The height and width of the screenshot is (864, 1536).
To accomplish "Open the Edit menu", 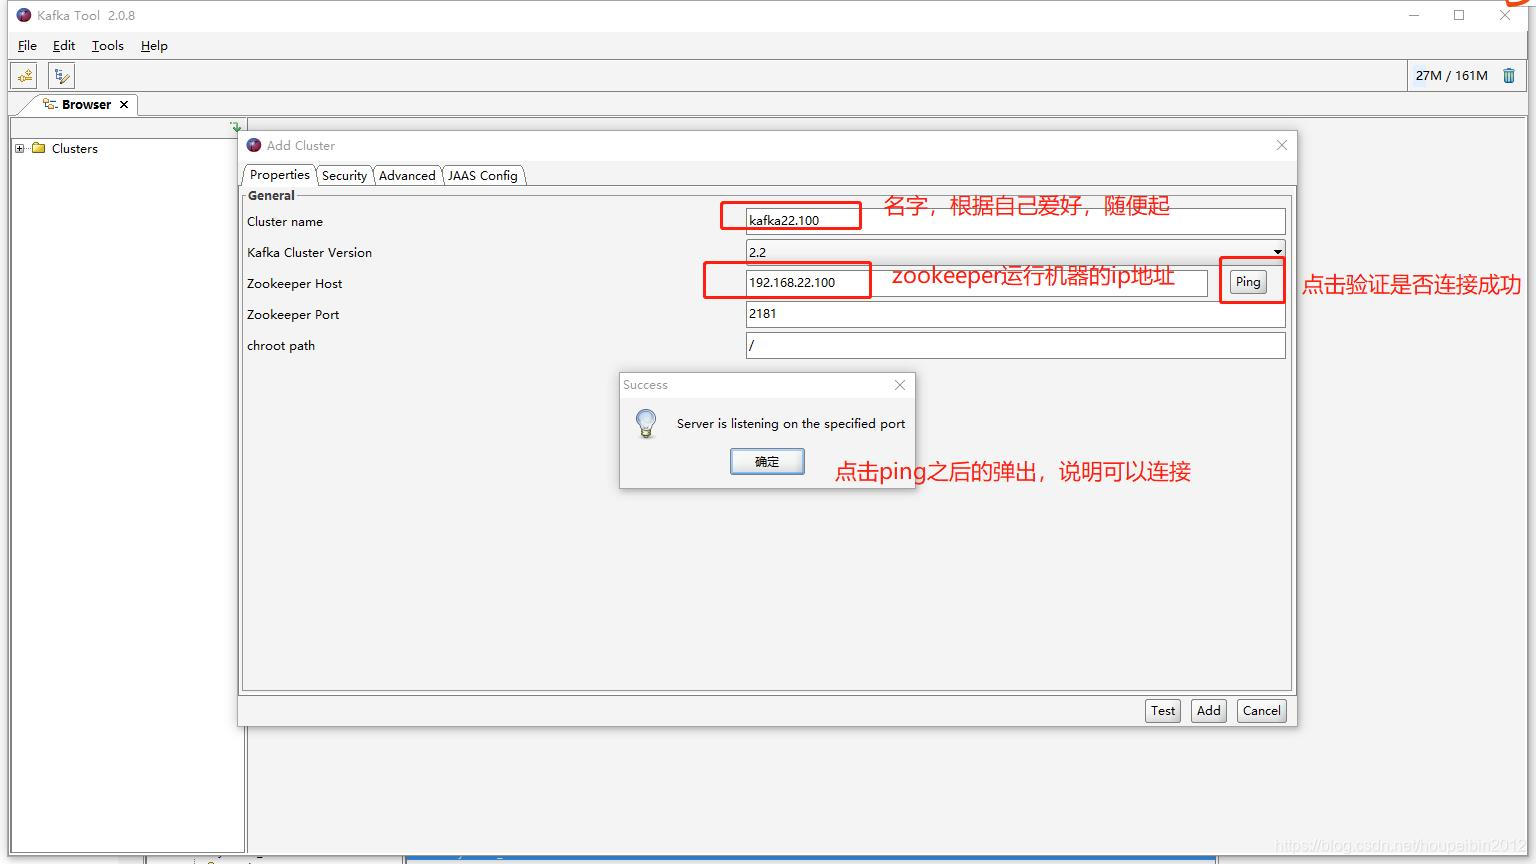I will point(64,46).
